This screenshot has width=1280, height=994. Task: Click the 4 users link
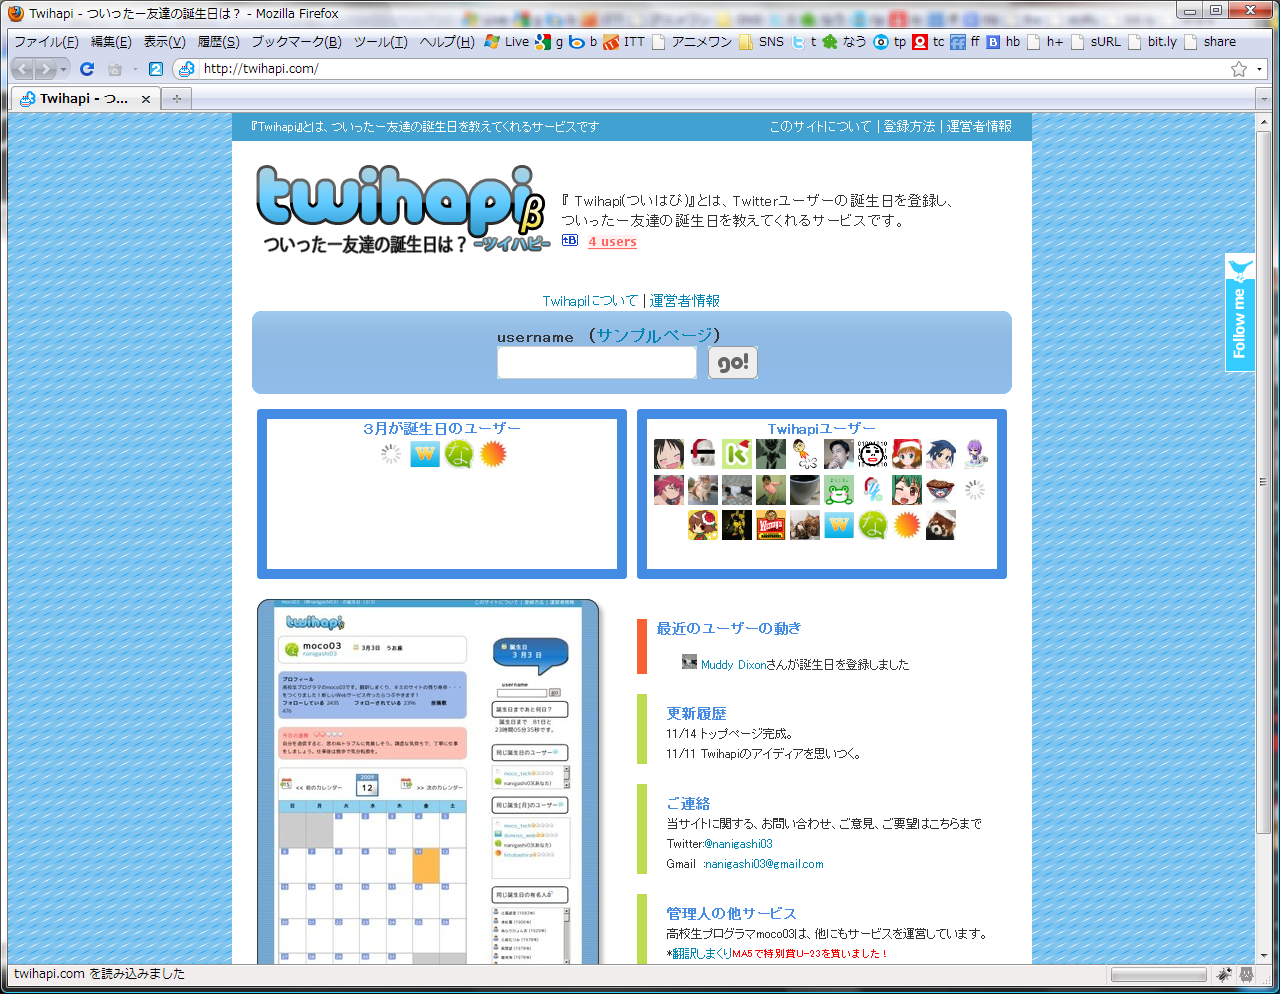[612, 241]
